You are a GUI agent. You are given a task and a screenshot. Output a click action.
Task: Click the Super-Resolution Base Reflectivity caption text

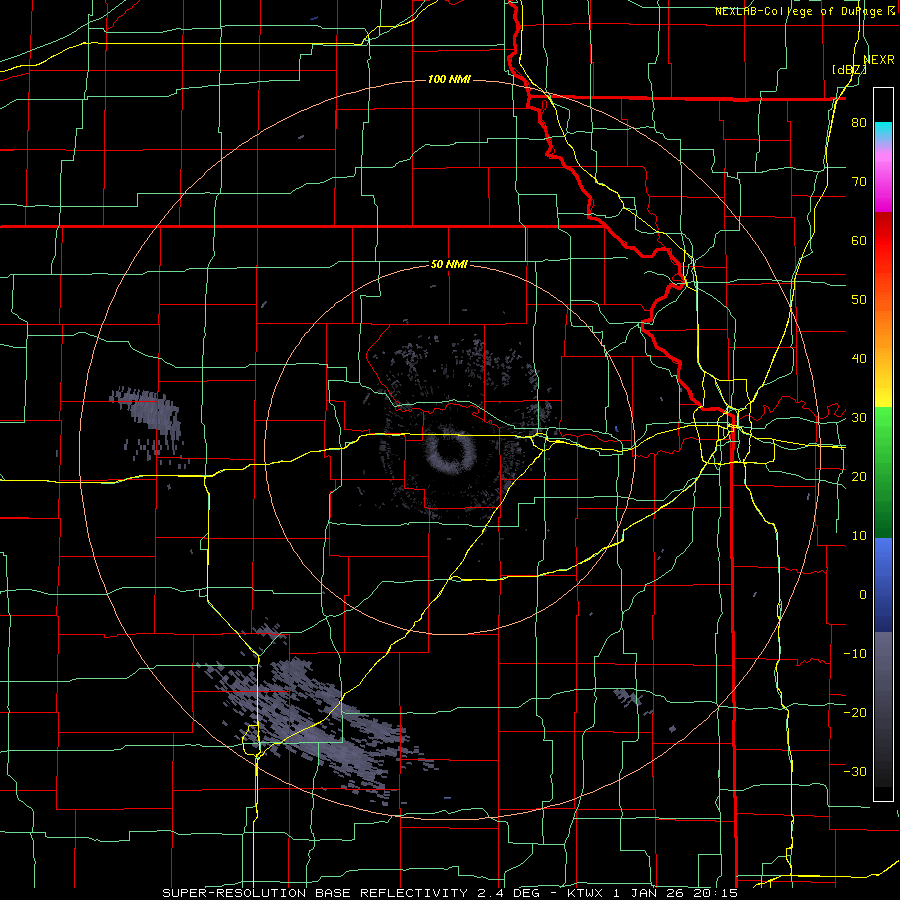click(449, 893)
